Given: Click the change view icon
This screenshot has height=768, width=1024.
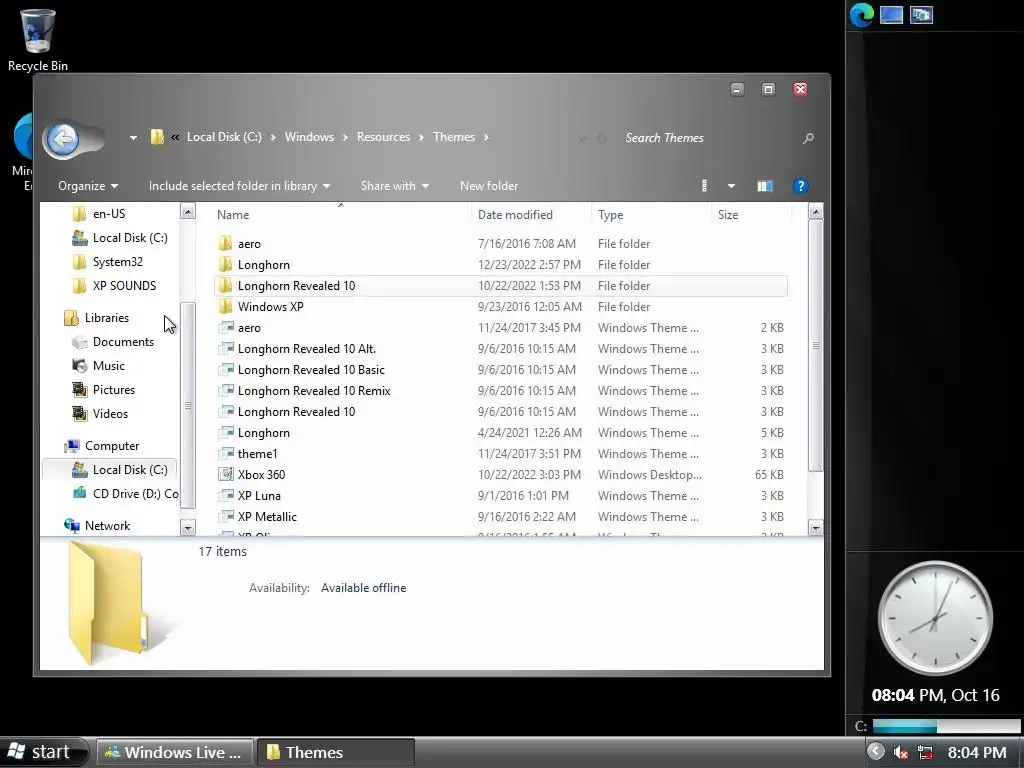Looking at the screenshot, I should (x=704, y=186).
